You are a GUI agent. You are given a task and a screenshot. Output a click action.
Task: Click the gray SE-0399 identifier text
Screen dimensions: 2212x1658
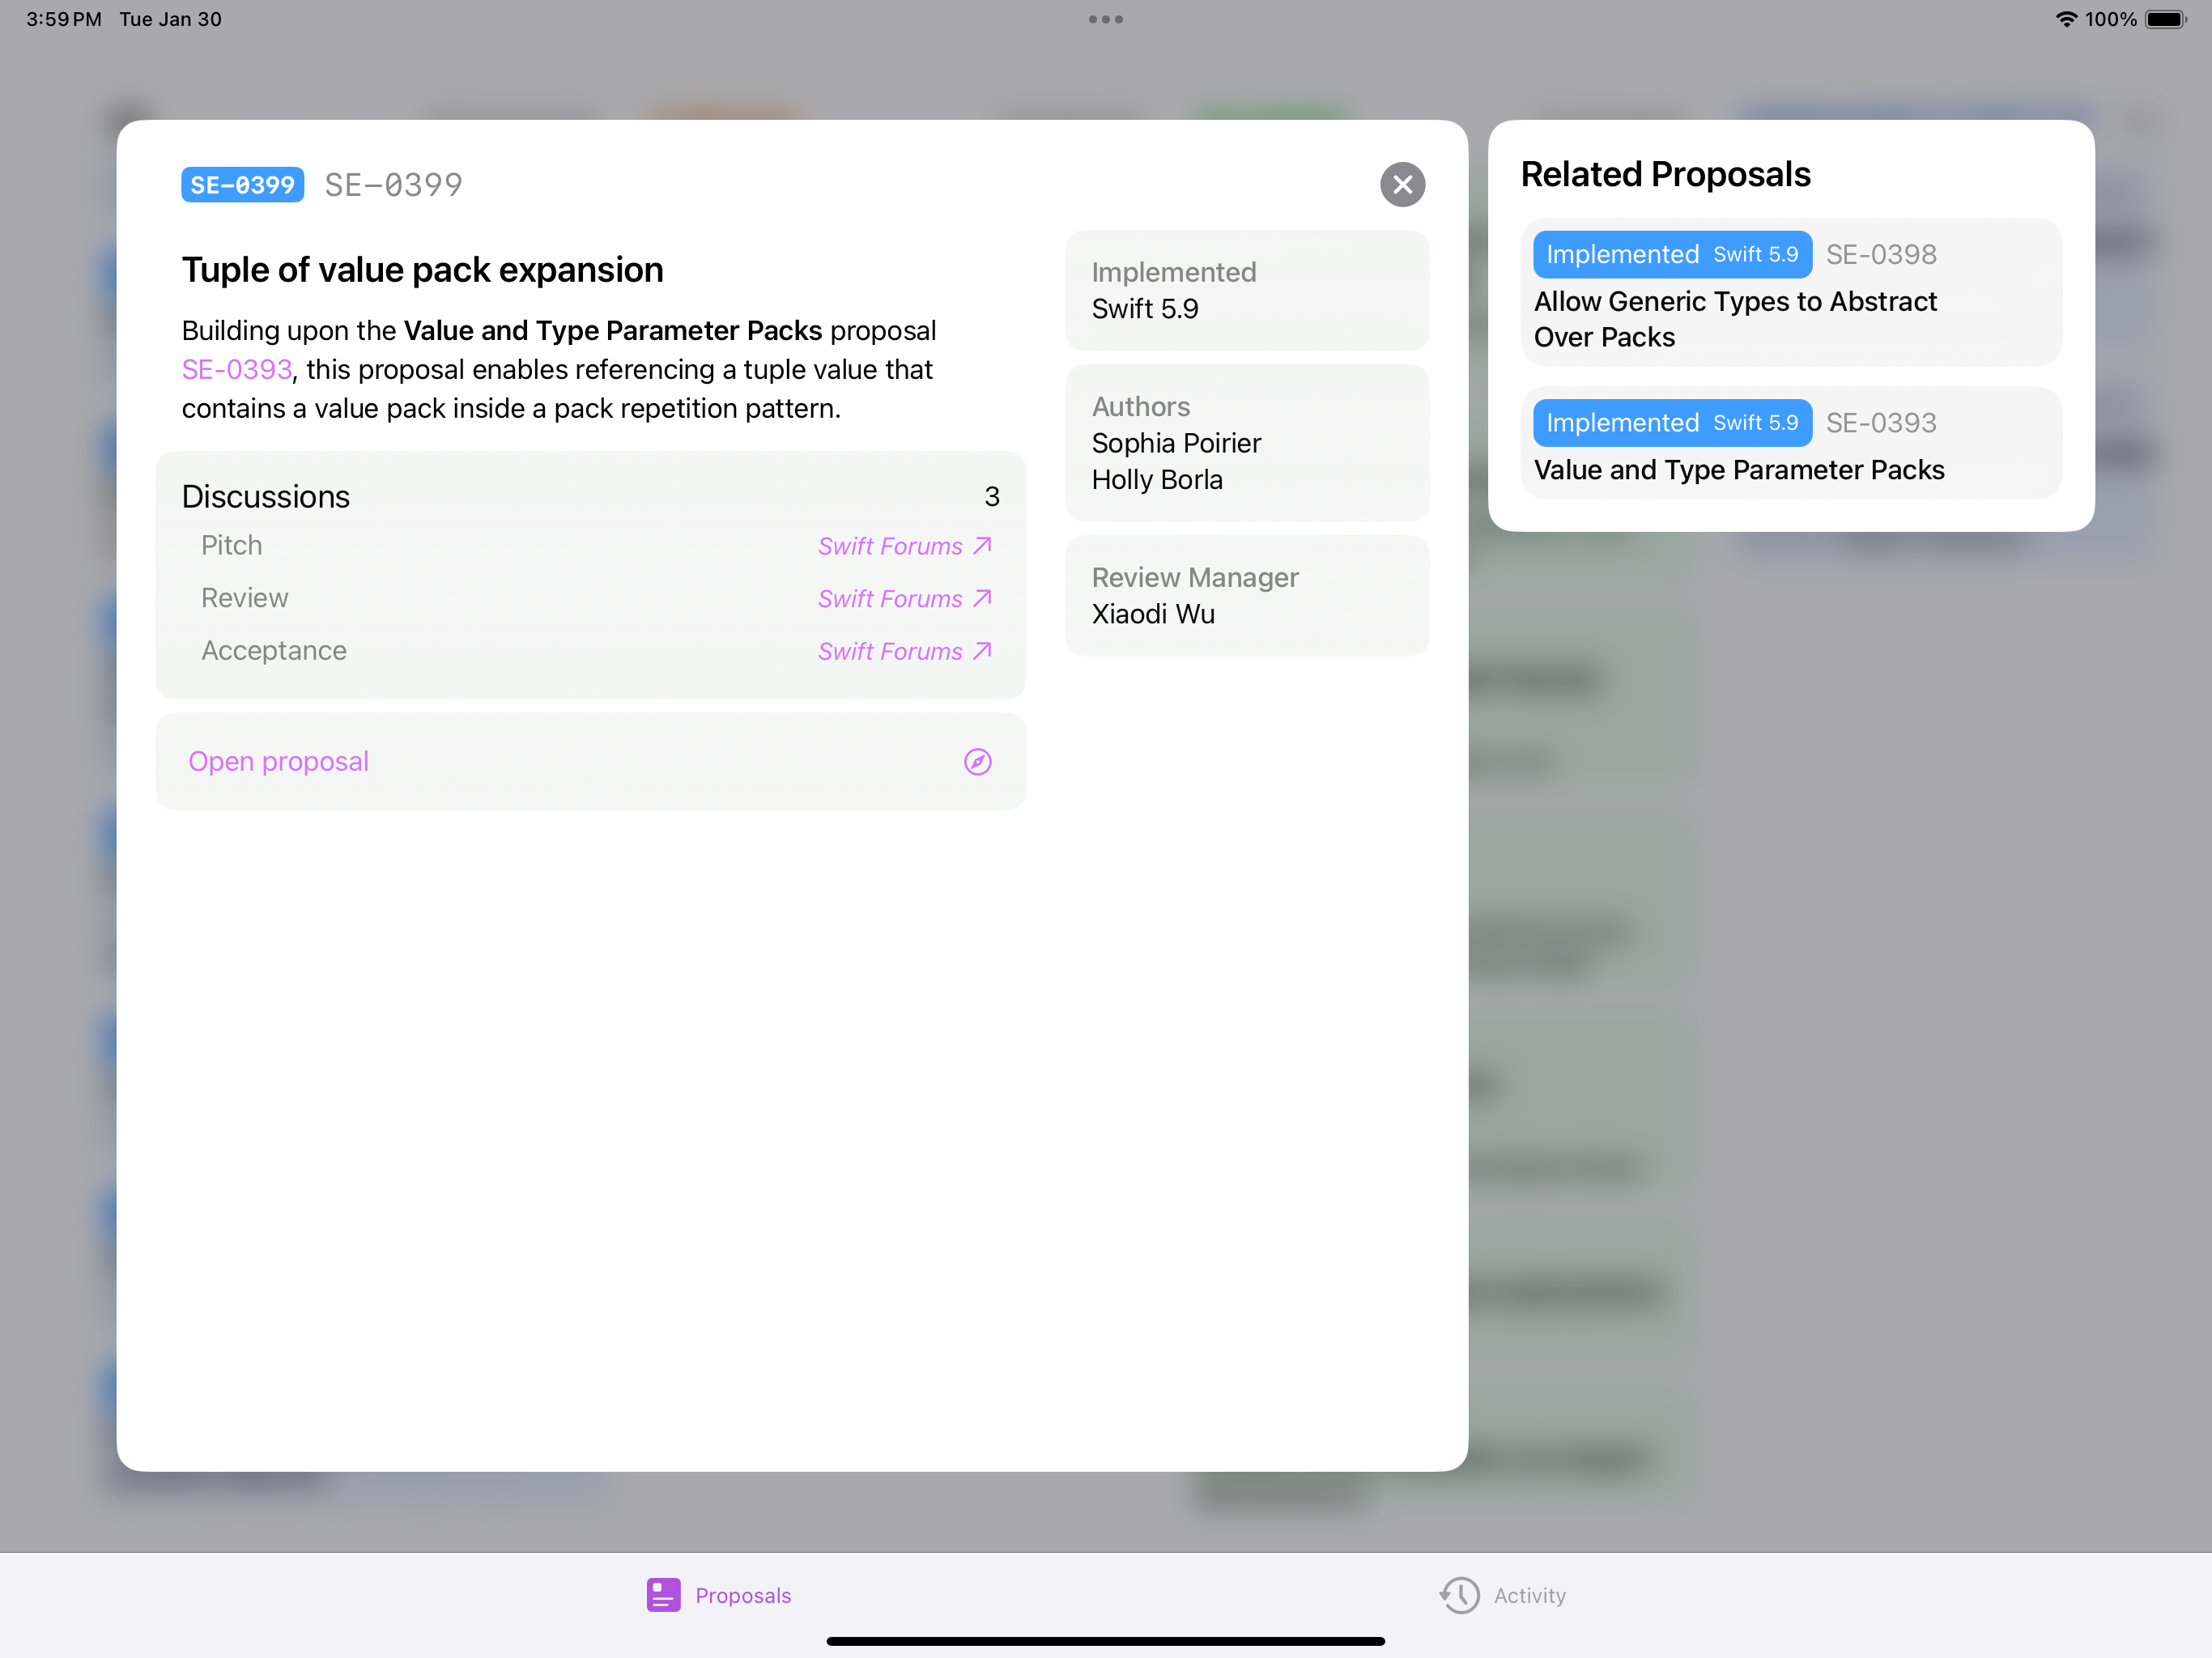point(393,185)
